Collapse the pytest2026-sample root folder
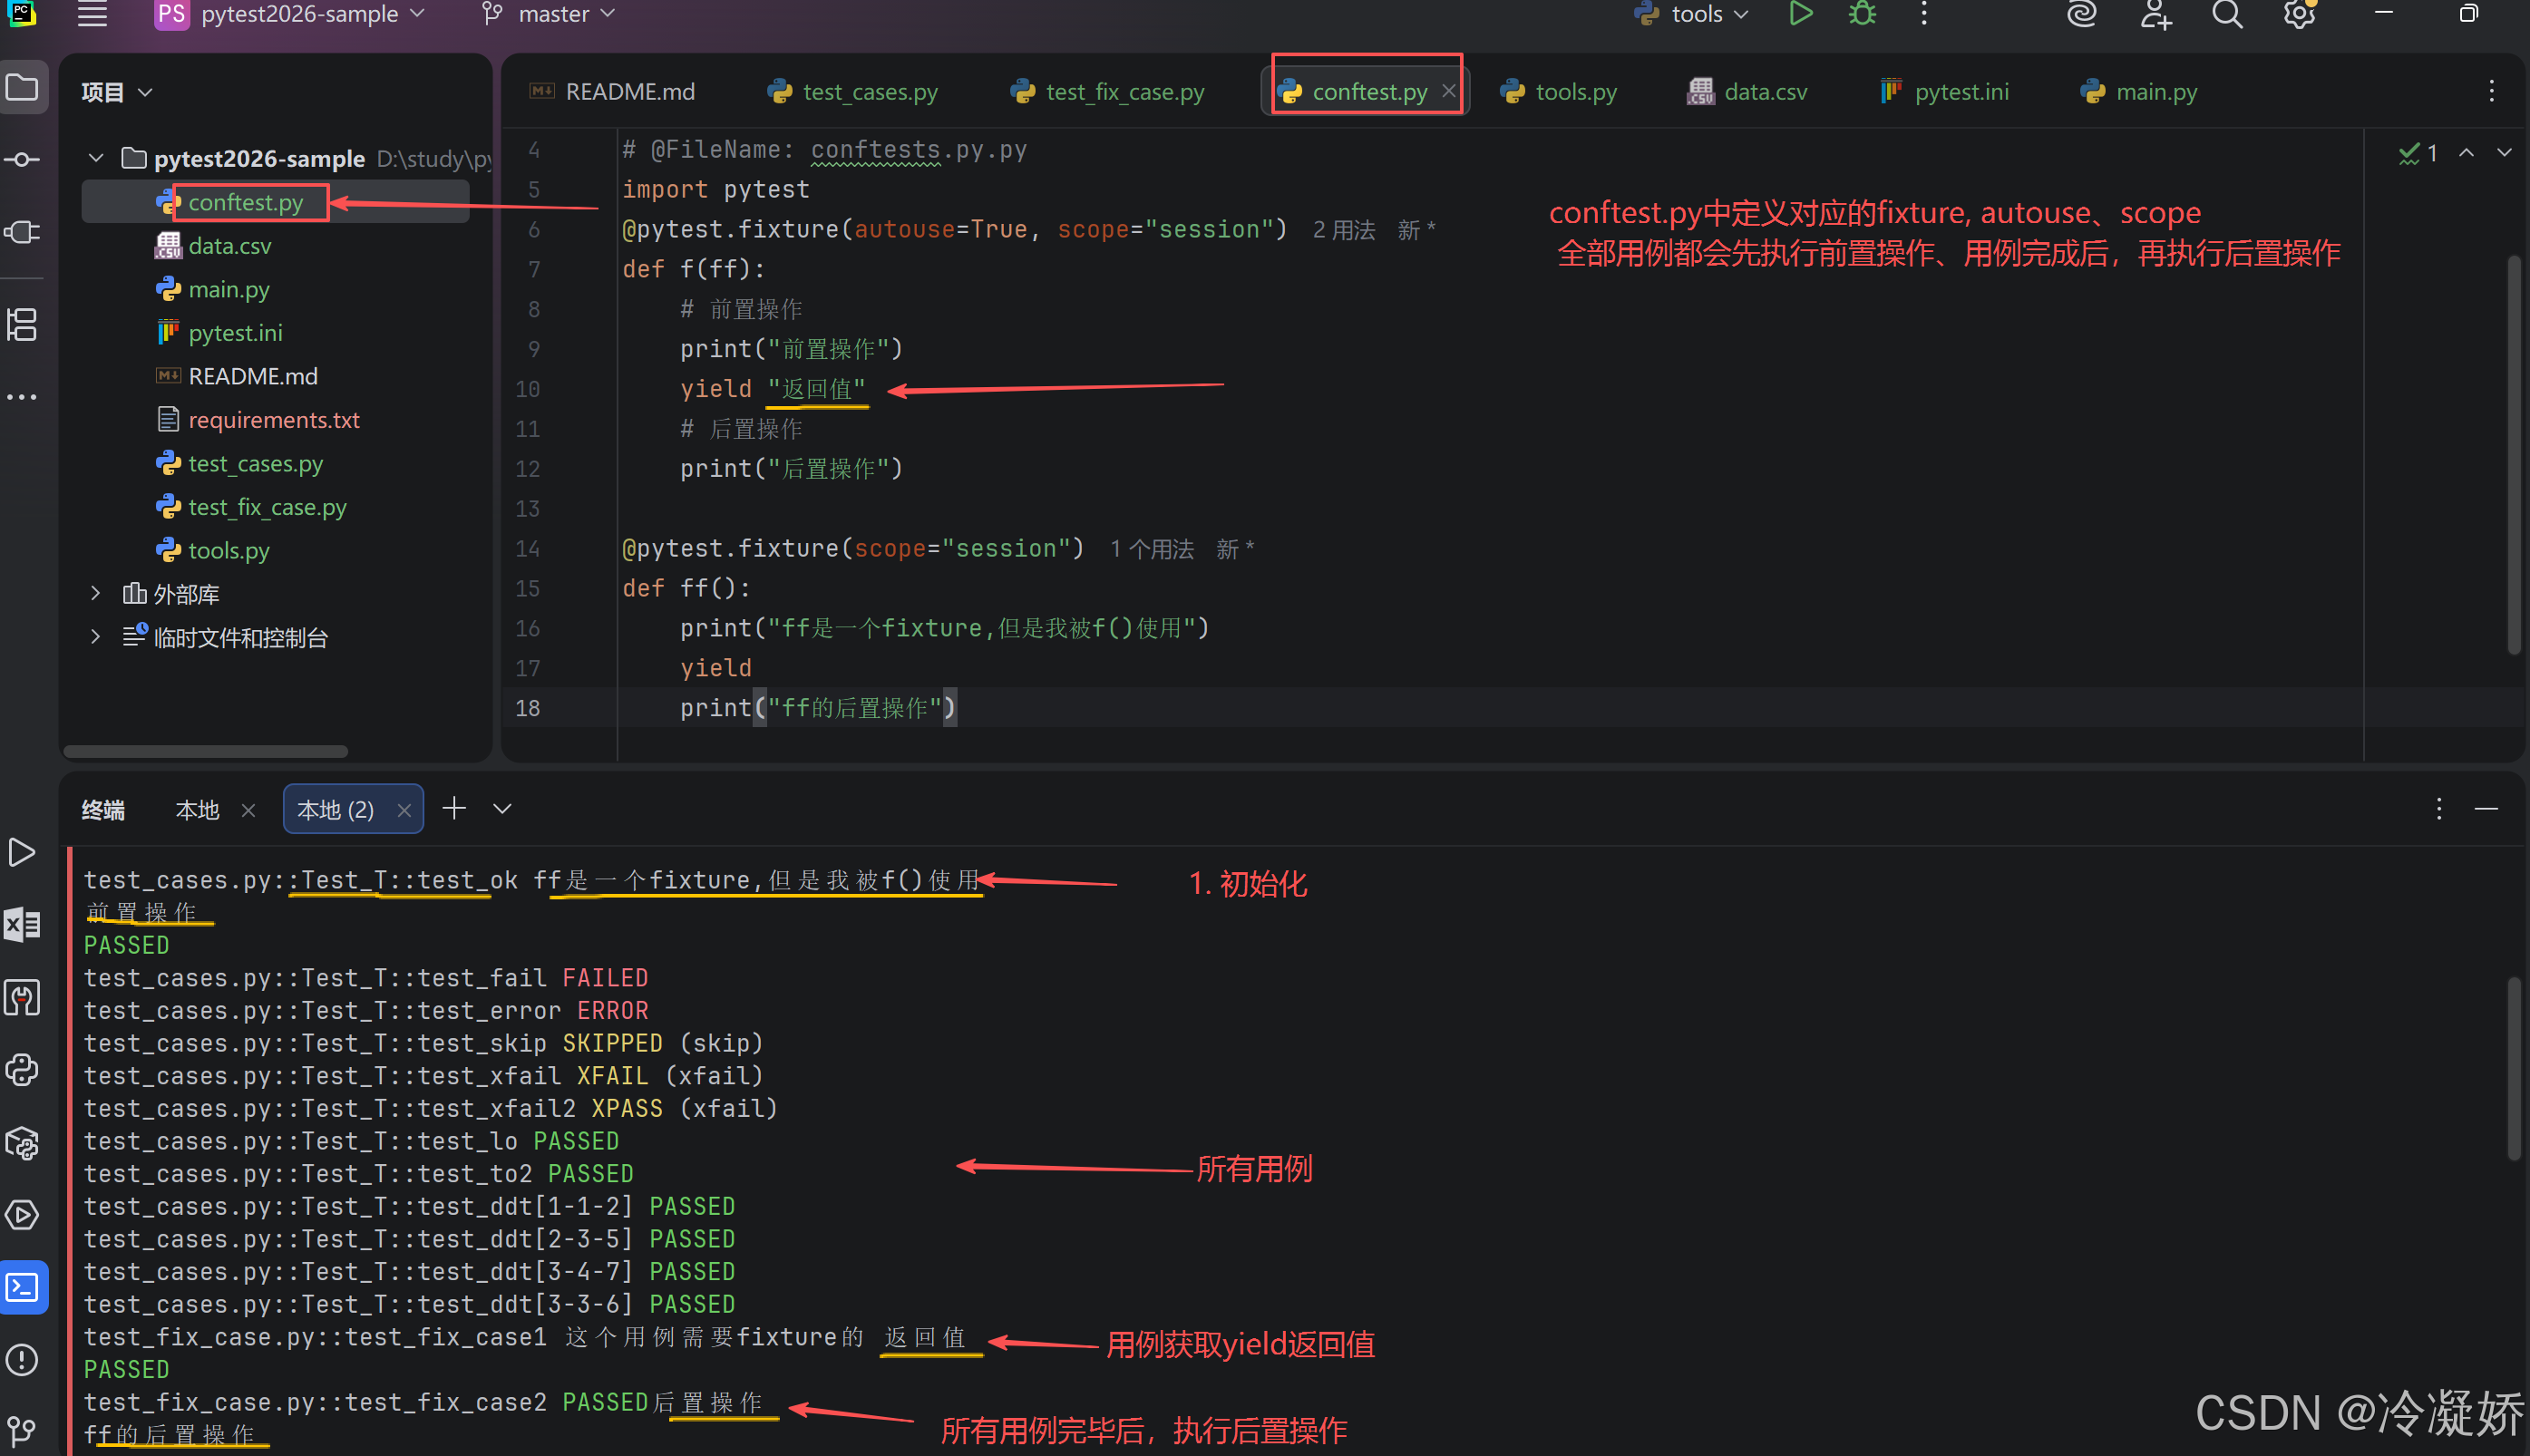 96,158
